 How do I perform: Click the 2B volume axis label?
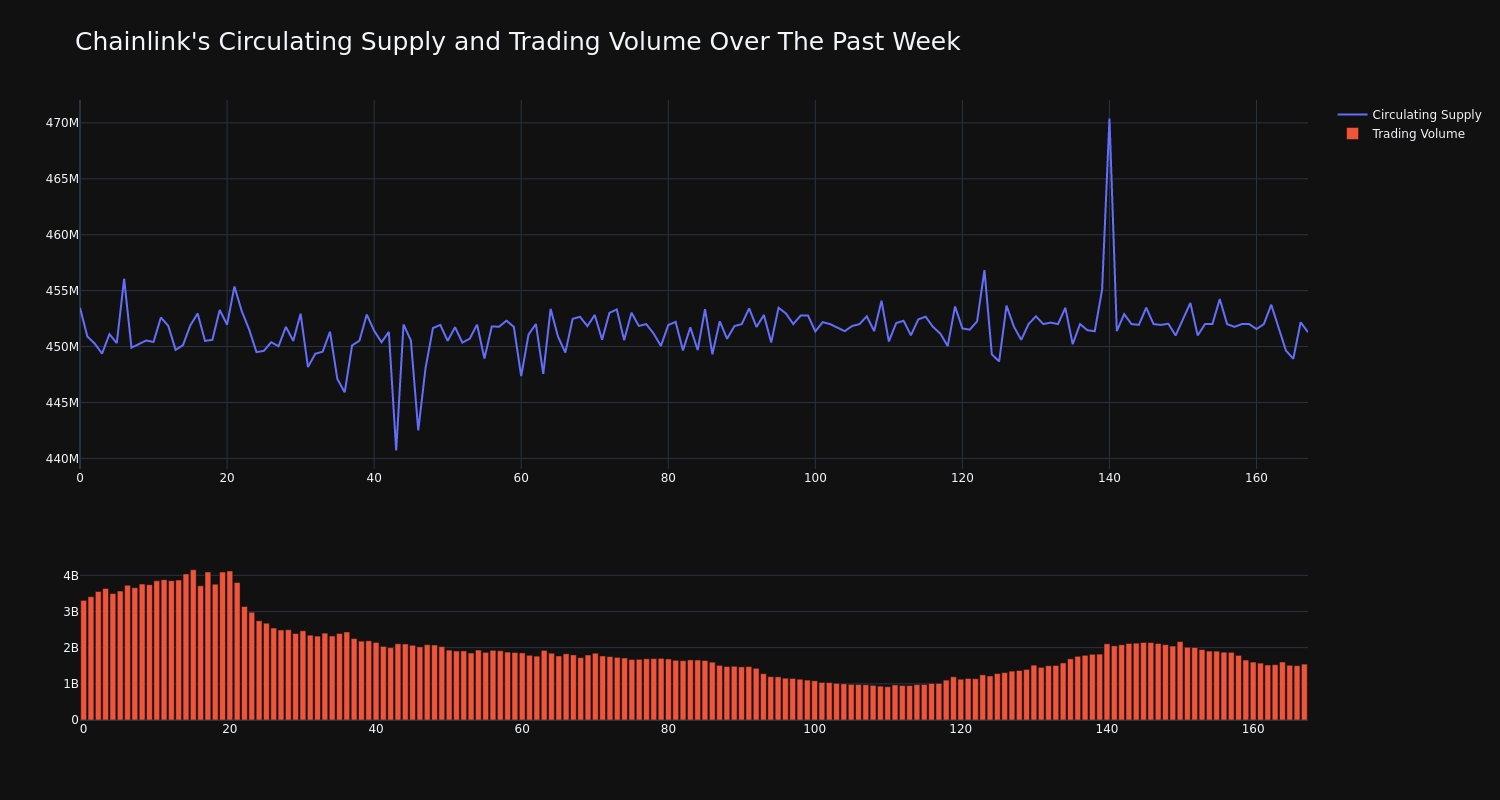pyautogui.click(x=71, y=648)
